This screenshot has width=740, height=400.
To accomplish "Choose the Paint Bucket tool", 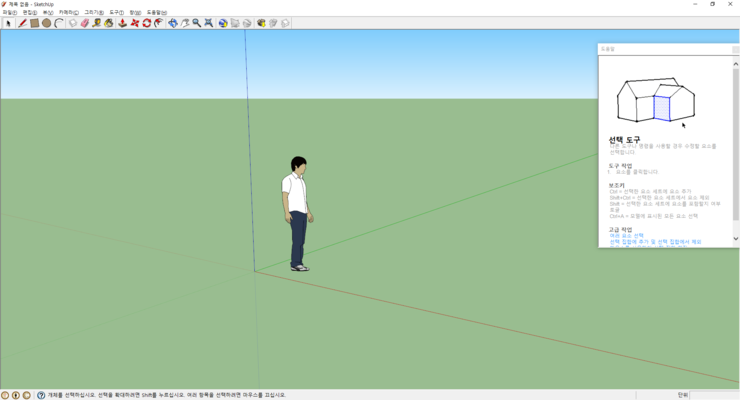I will click(x=109, y=23).
